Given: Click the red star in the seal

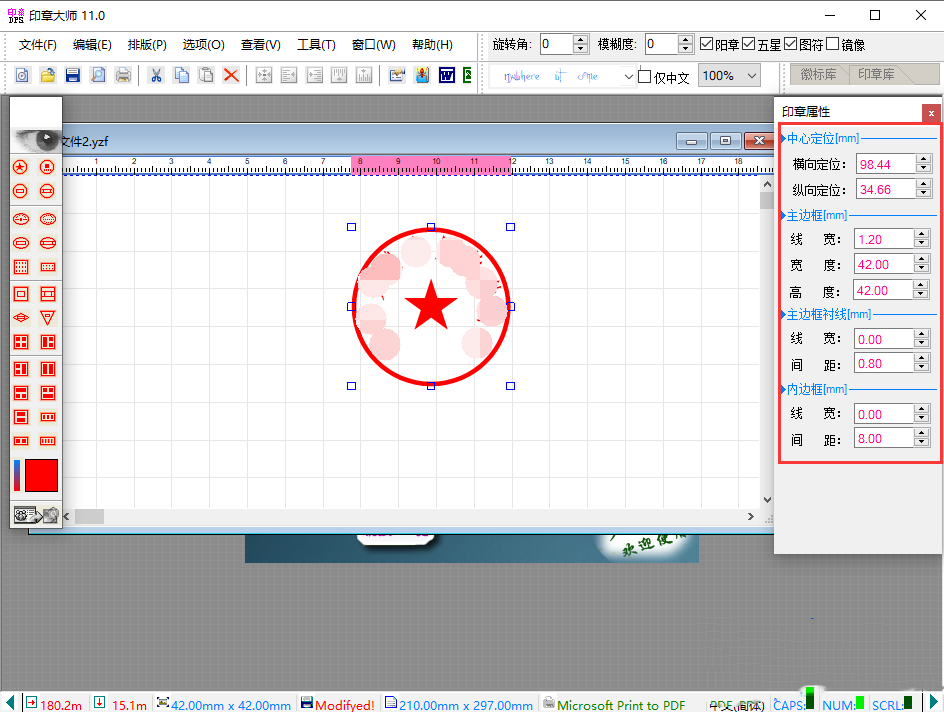Looking at the screenshot, I should pyautogui.click(x=431, y=305).
